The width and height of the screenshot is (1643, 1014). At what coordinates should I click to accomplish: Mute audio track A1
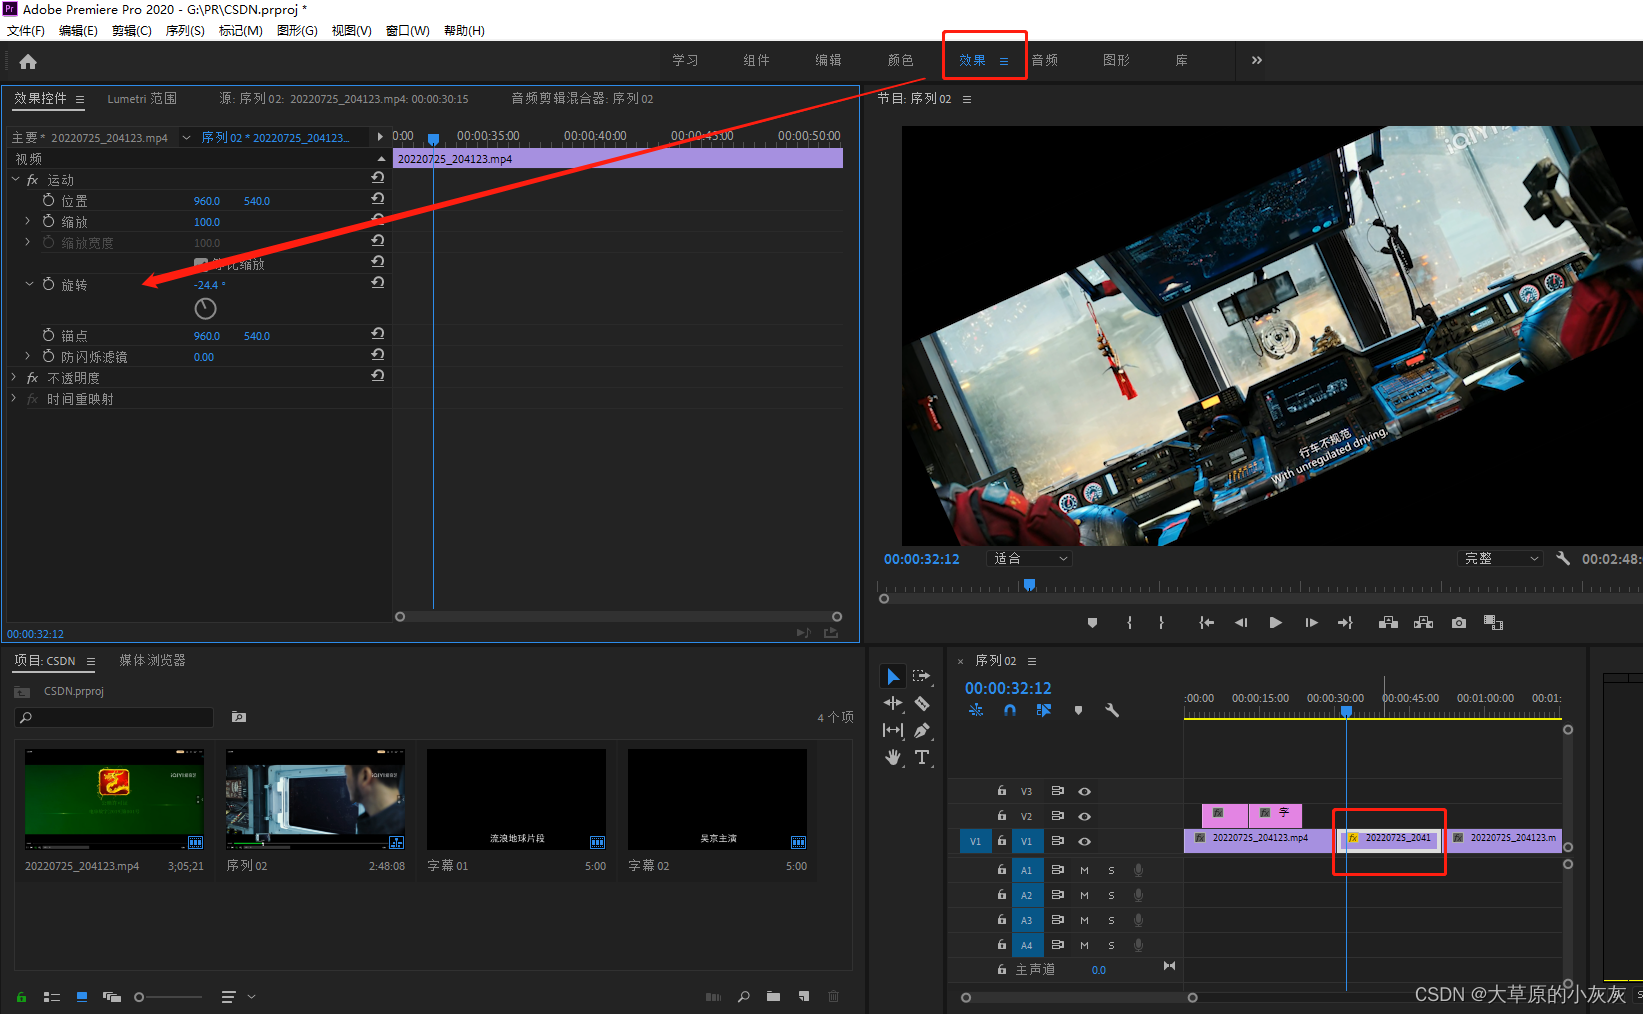point(1084,870)
